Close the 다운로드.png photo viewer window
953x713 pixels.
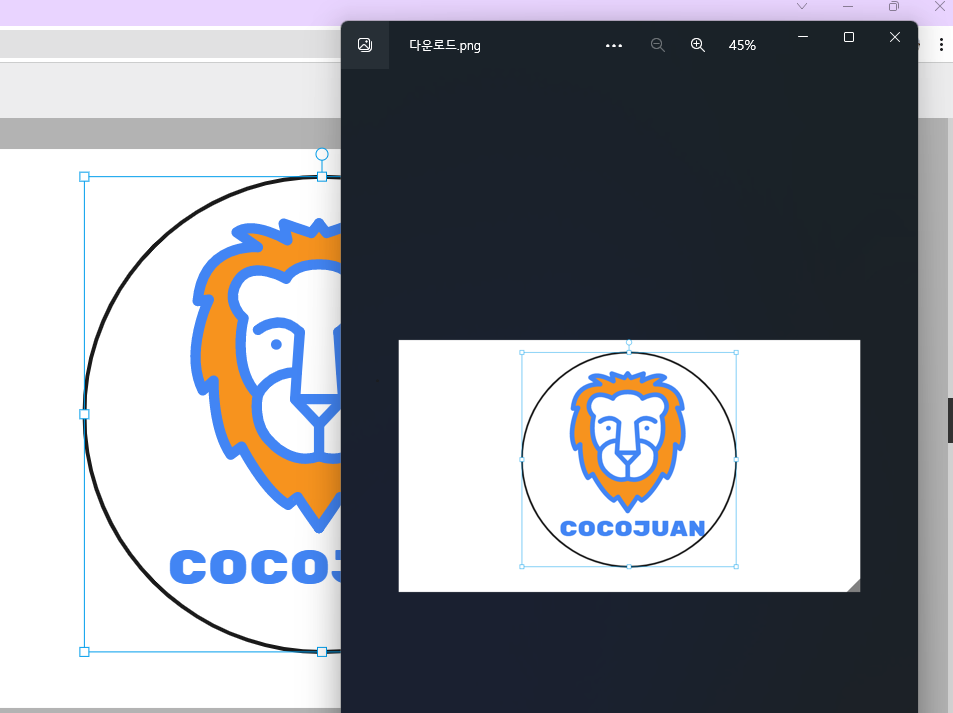tap(895, 37)
